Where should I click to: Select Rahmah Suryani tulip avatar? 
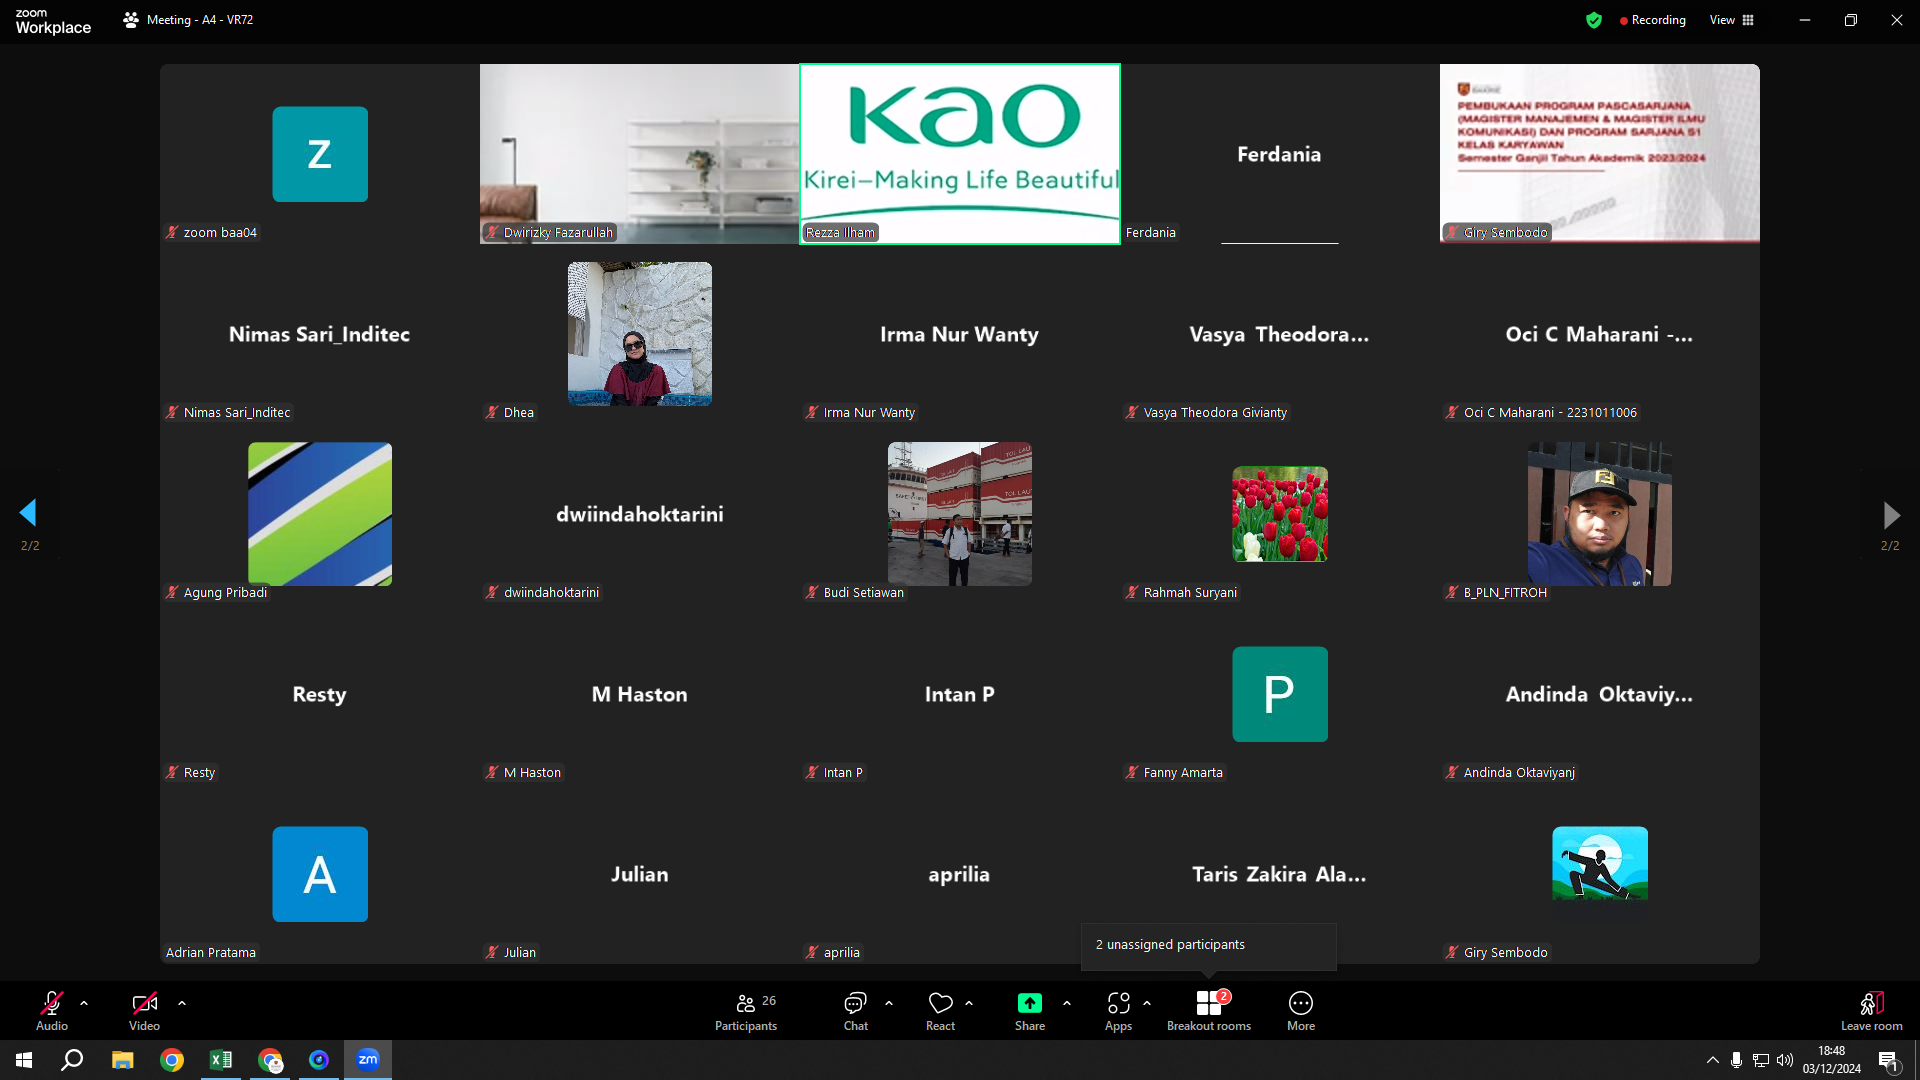coord(1280,514)
